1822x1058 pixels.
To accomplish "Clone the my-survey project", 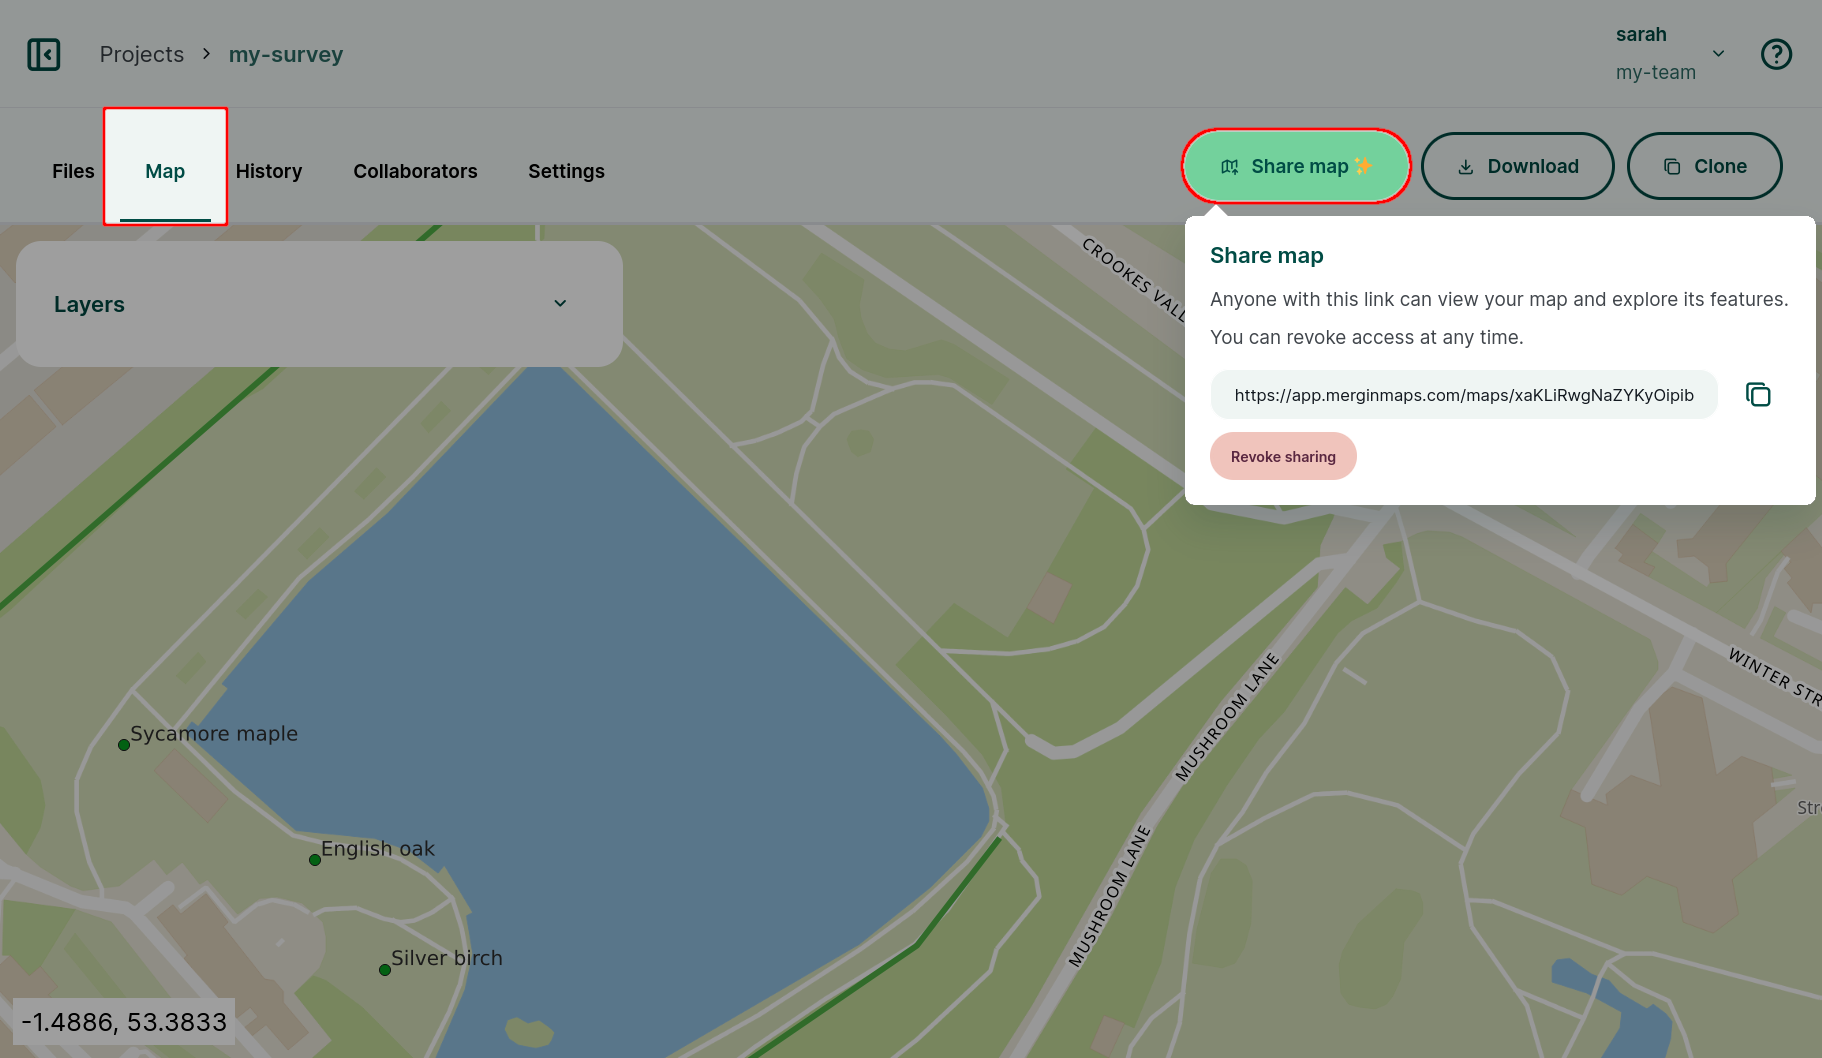I will pos(1704,166).
